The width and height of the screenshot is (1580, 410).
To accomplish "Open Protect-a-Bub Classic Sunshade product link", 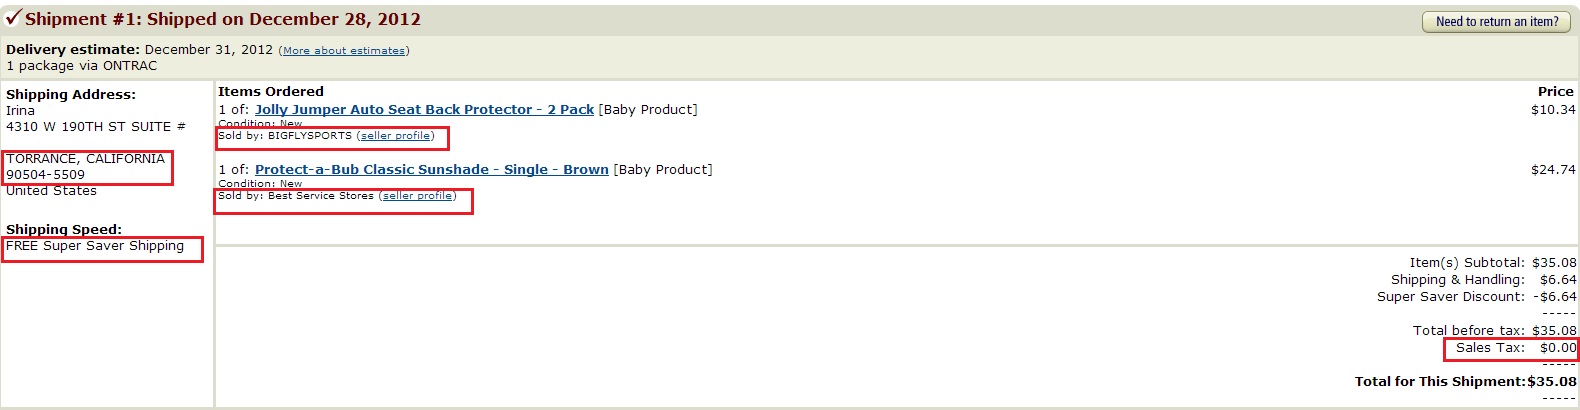I will coord(431,169).
